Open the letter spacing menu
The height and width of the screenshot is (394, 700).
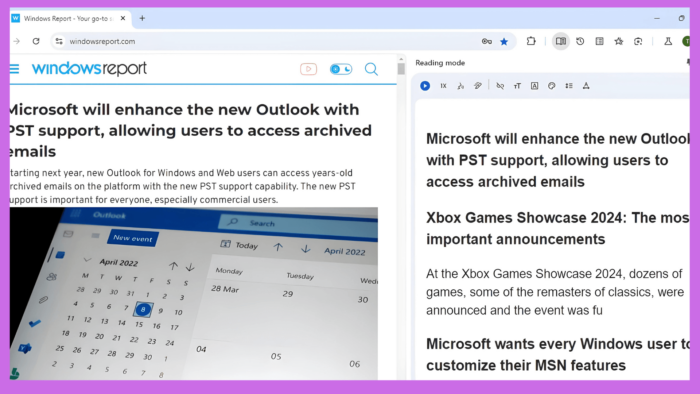[586, 86]
